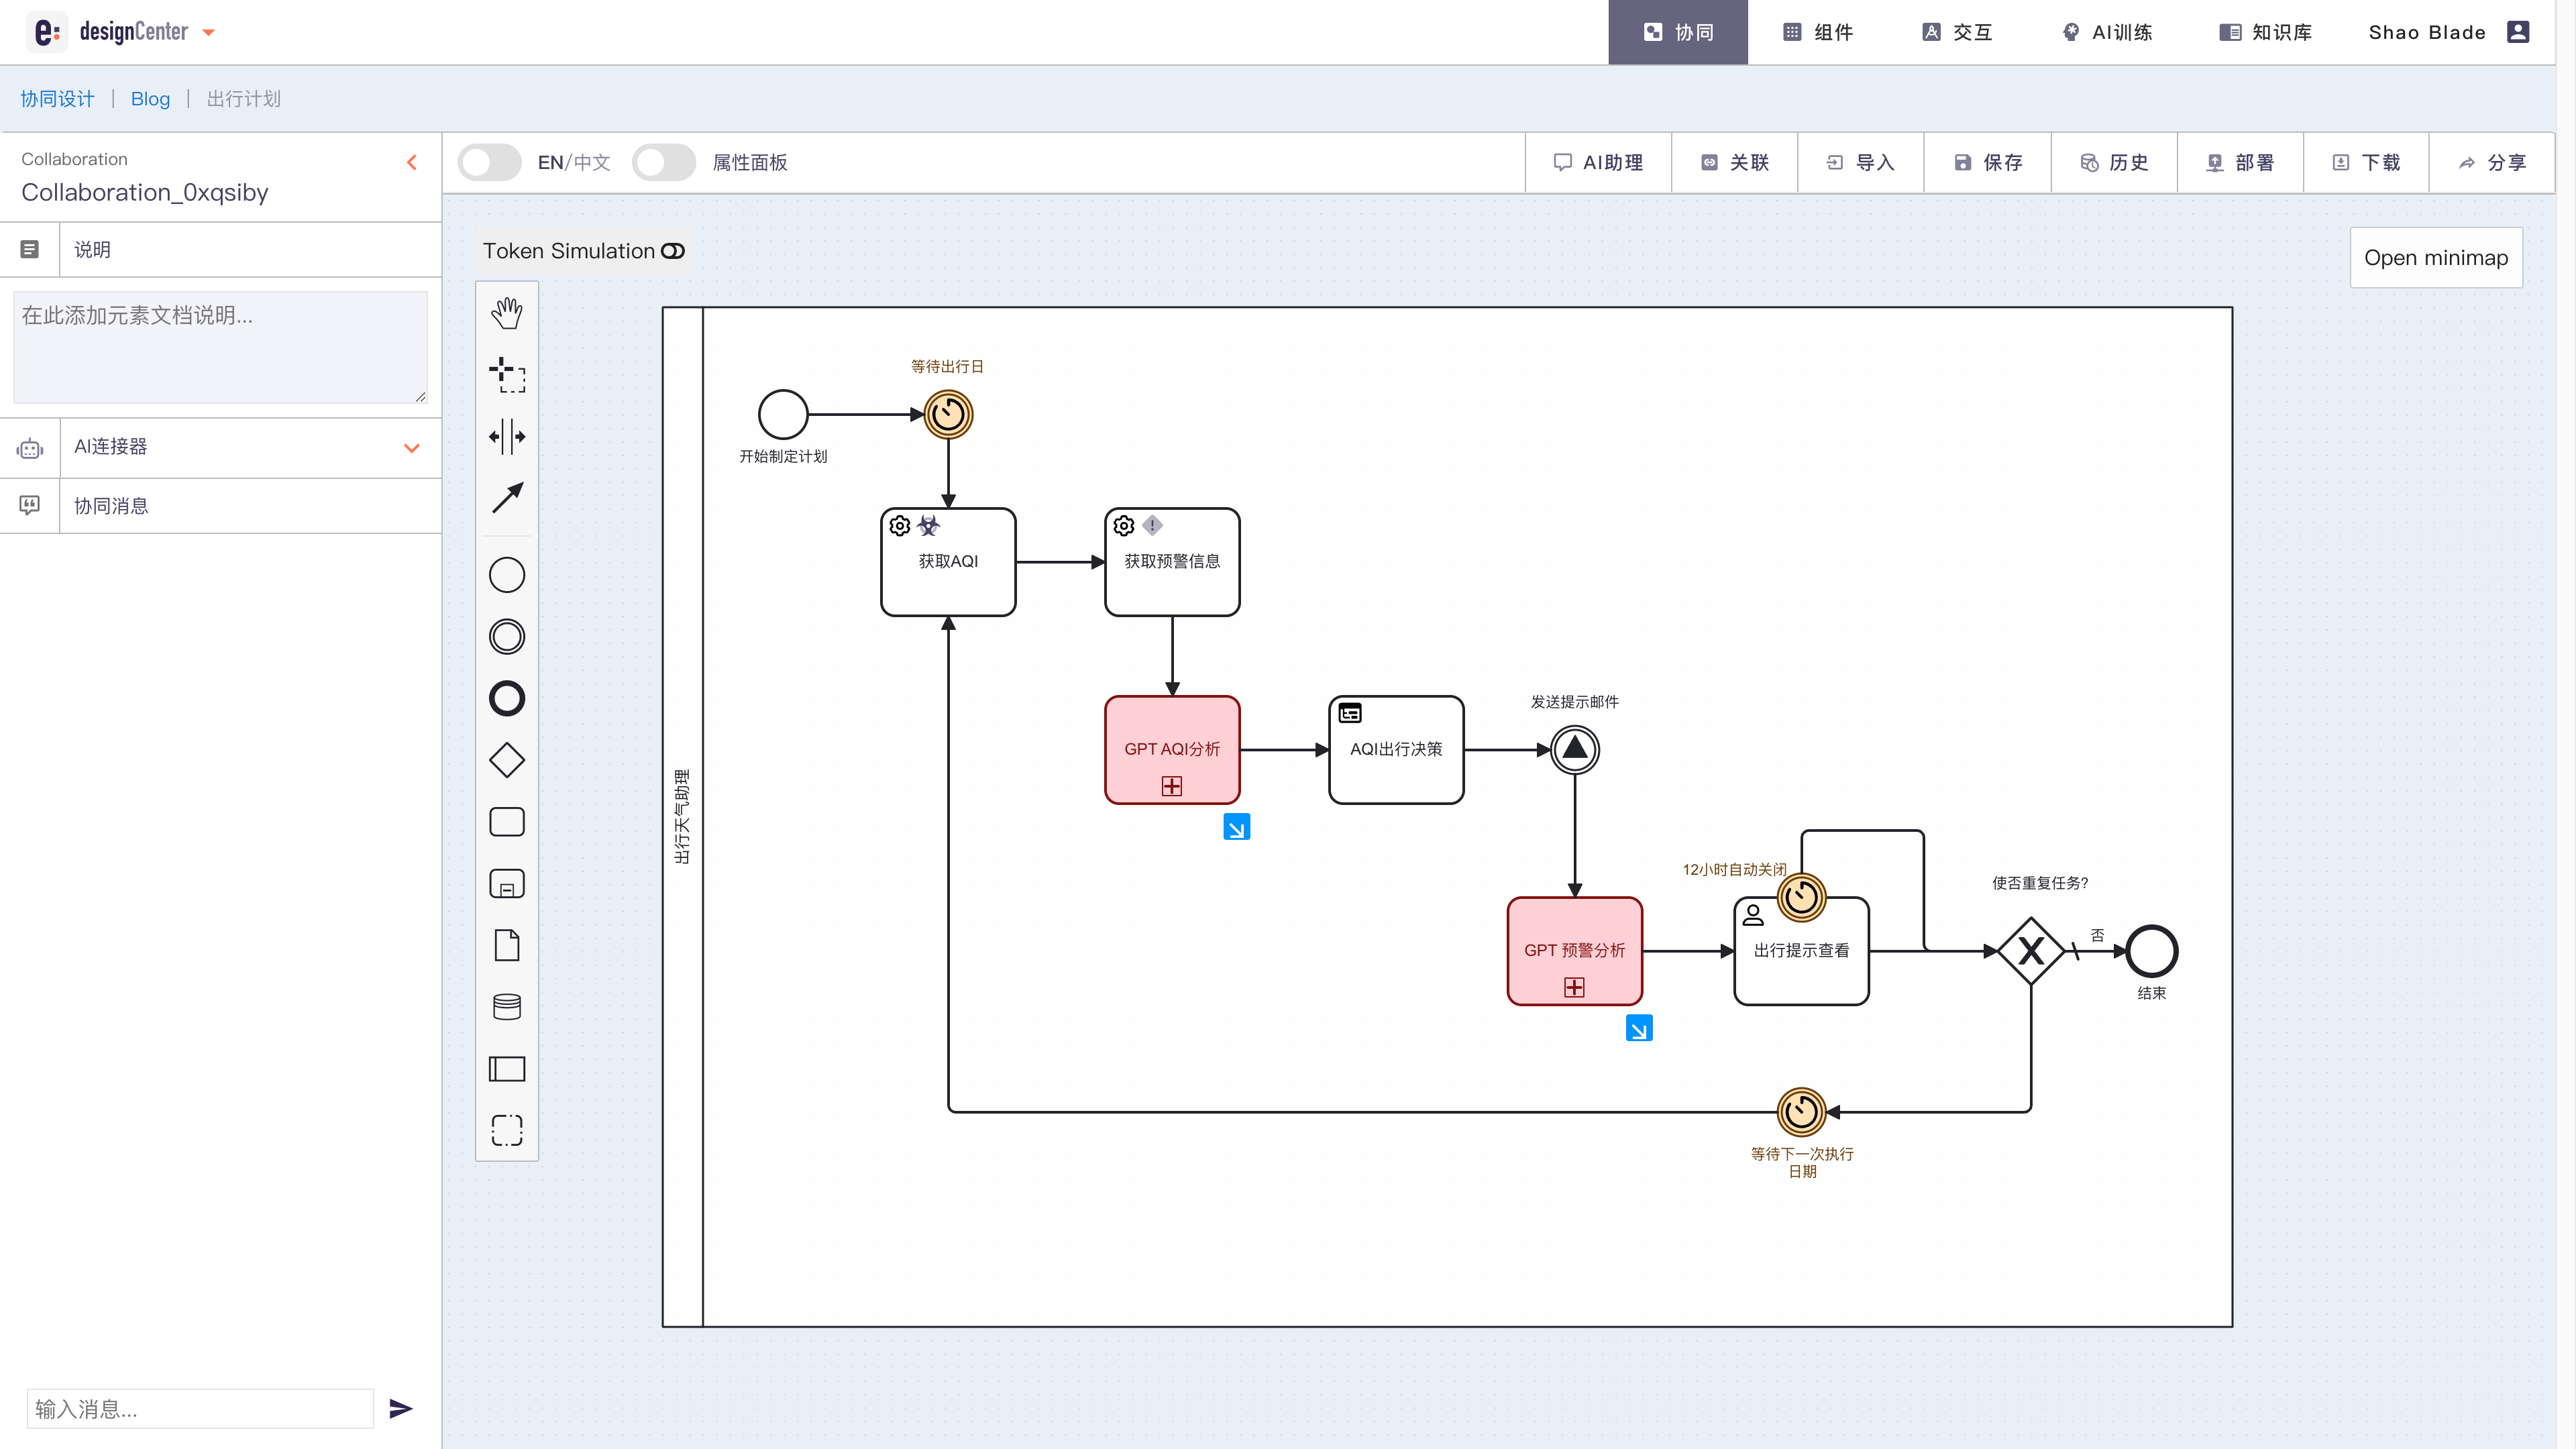Screen dimensions: 2576x1449
Task: Create a task rectangle from palette
Action: pos(507,822)
